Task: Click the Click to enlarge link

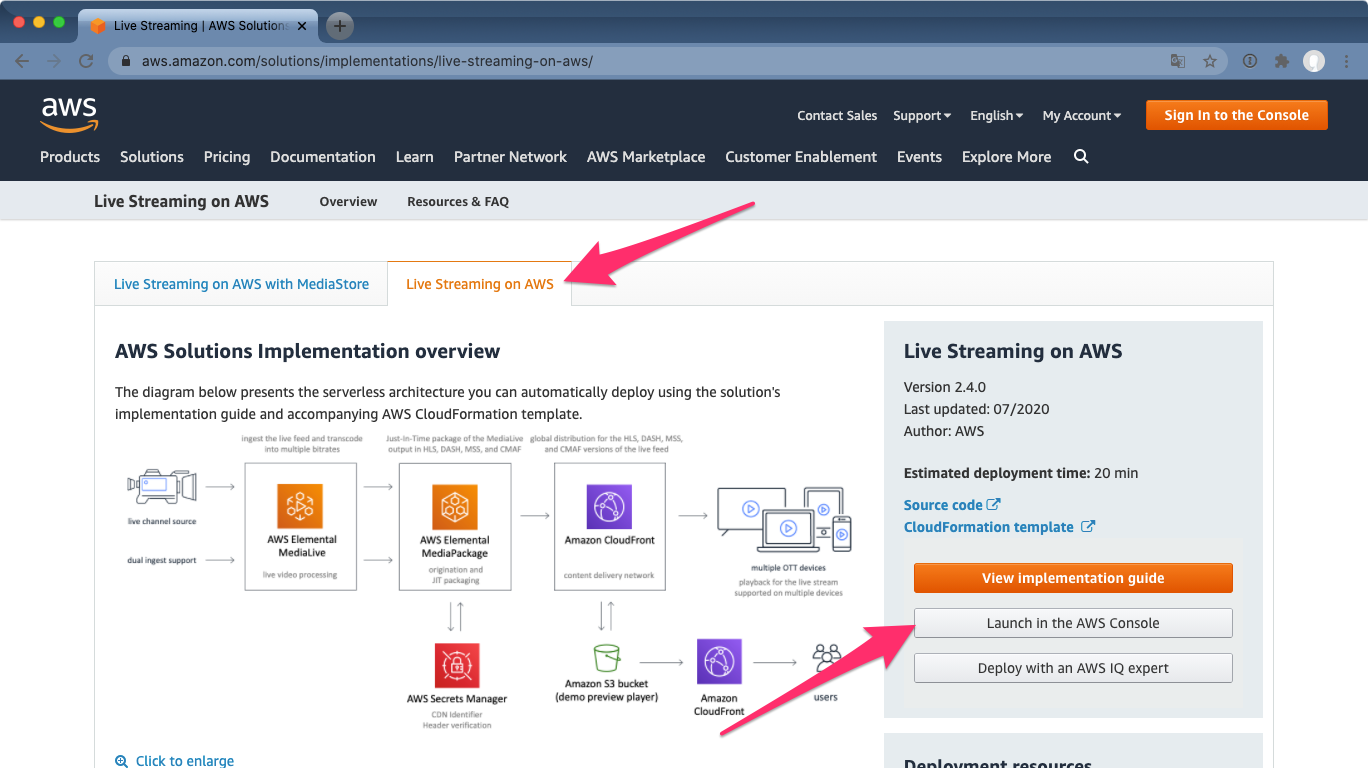Action: 185,761
